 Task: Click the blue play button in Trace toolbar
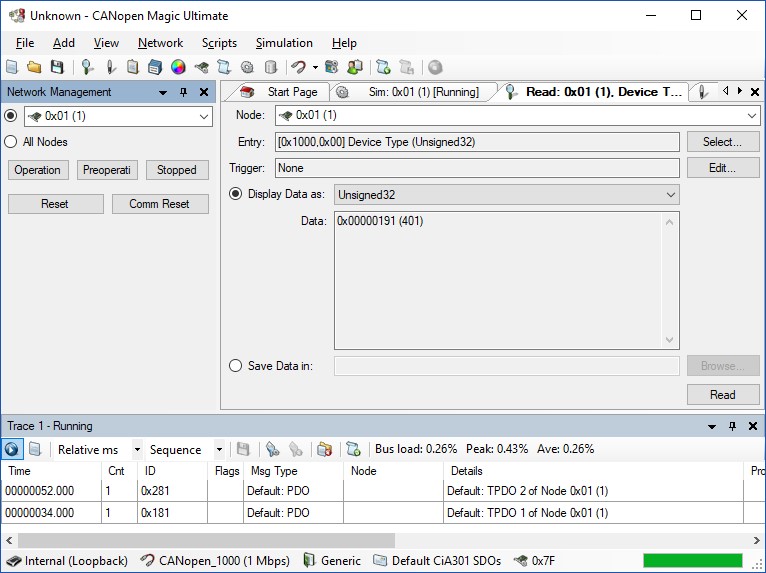12,449
